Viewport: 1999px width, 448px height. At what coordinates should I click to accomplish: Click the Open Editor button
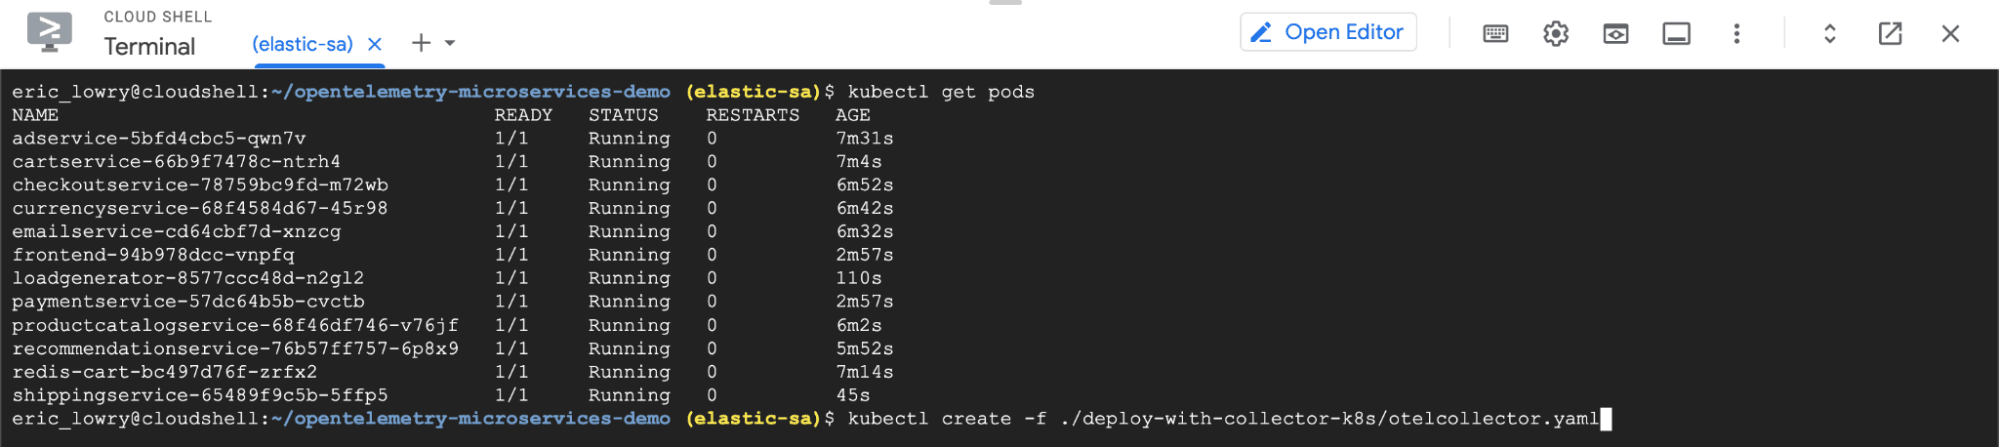(1328, 32)
